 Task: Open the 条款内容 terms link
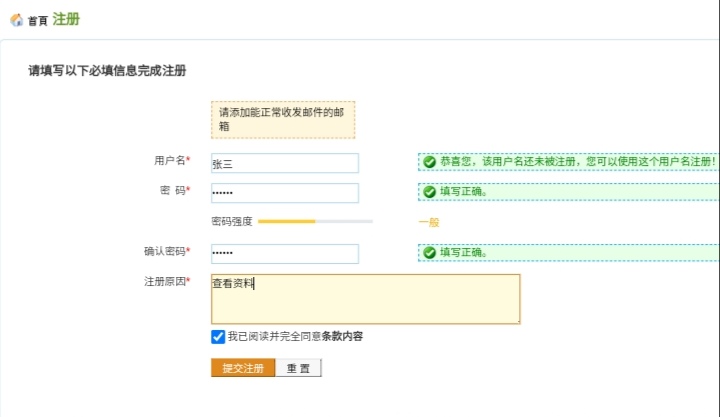click(342, 337)
